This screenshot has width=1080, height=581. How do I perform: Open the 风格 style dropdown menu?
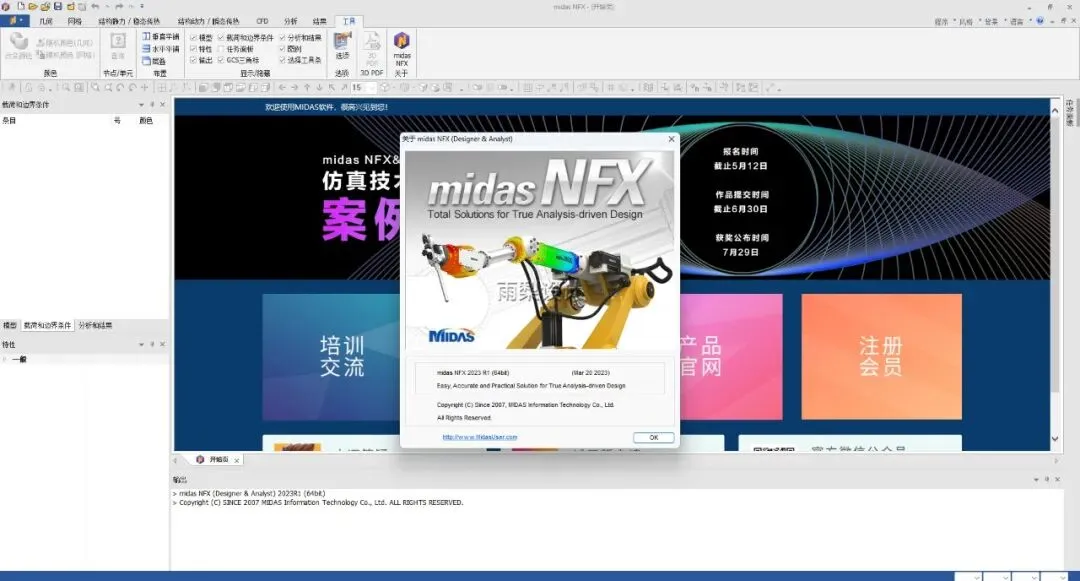[968, 21]
